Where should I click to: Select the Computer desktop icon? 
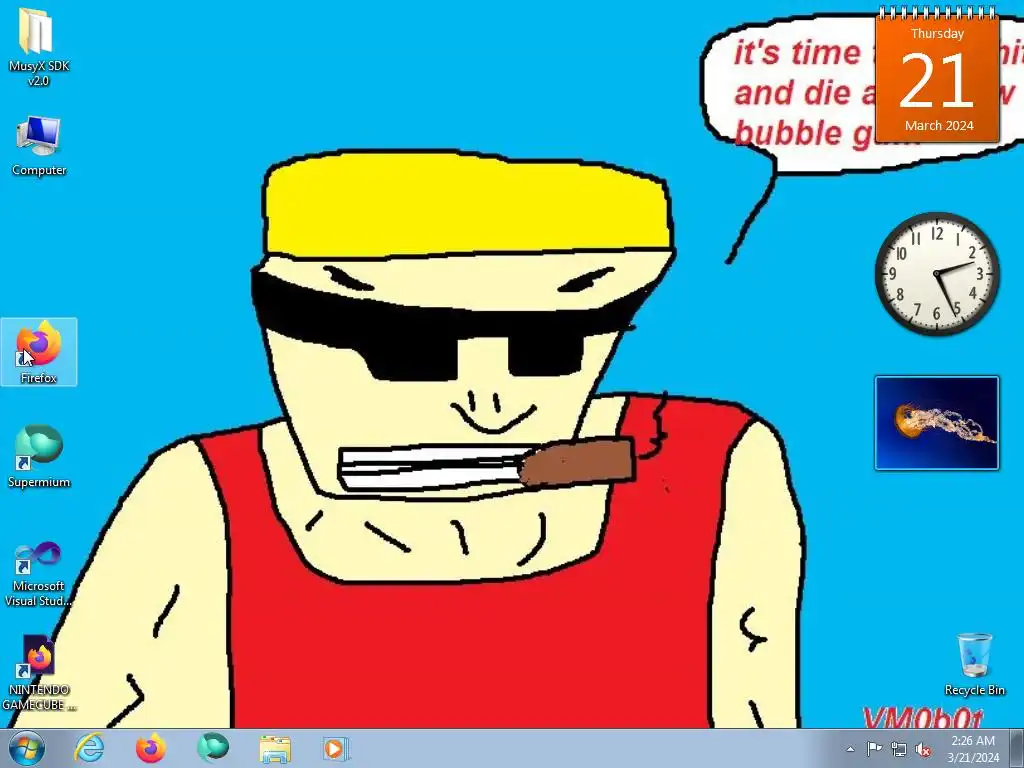[x=38, y=145]
